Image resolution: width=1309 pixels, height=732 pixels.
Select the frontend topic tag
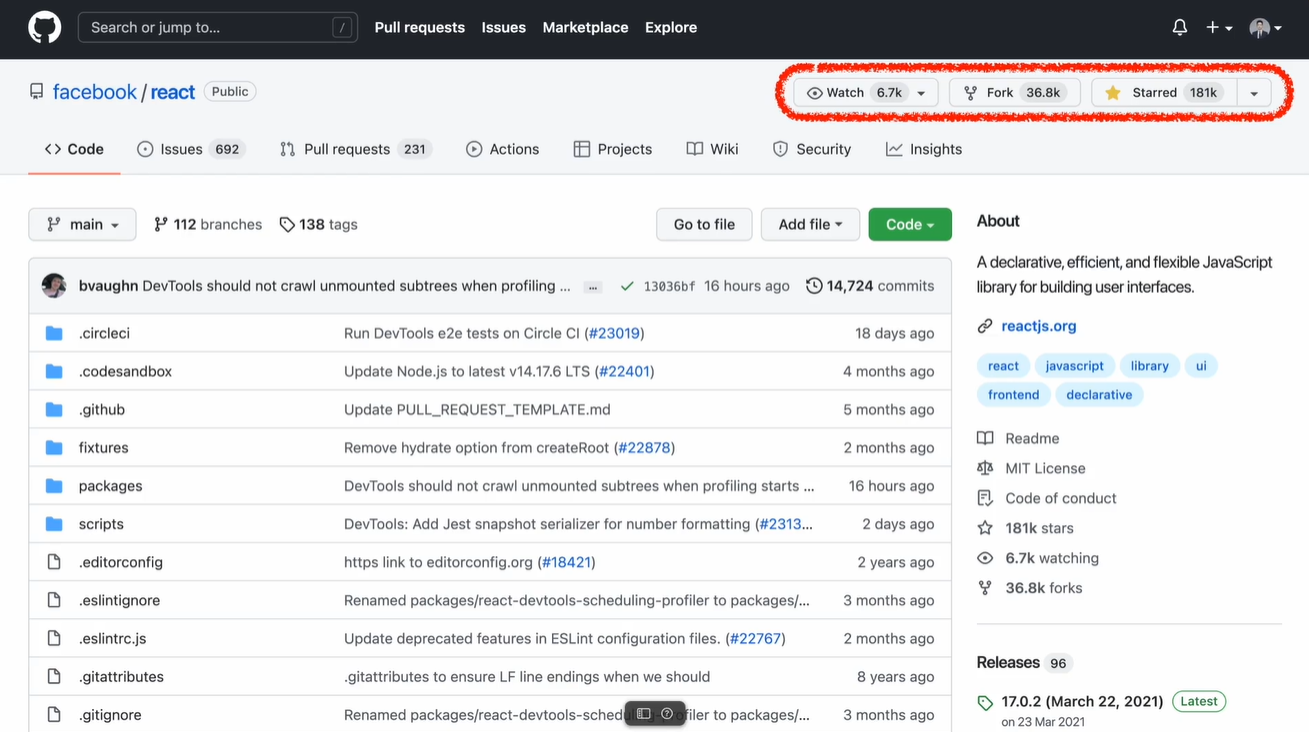tap(1013, 395)
